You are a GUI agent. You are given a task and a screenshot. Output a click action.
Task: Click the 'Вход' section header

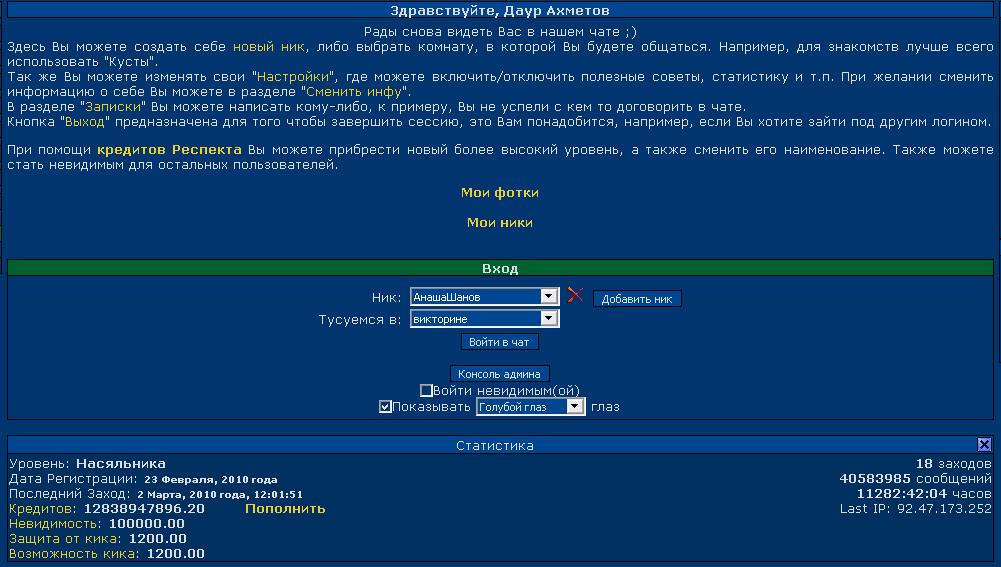click(x=500, y=268)
